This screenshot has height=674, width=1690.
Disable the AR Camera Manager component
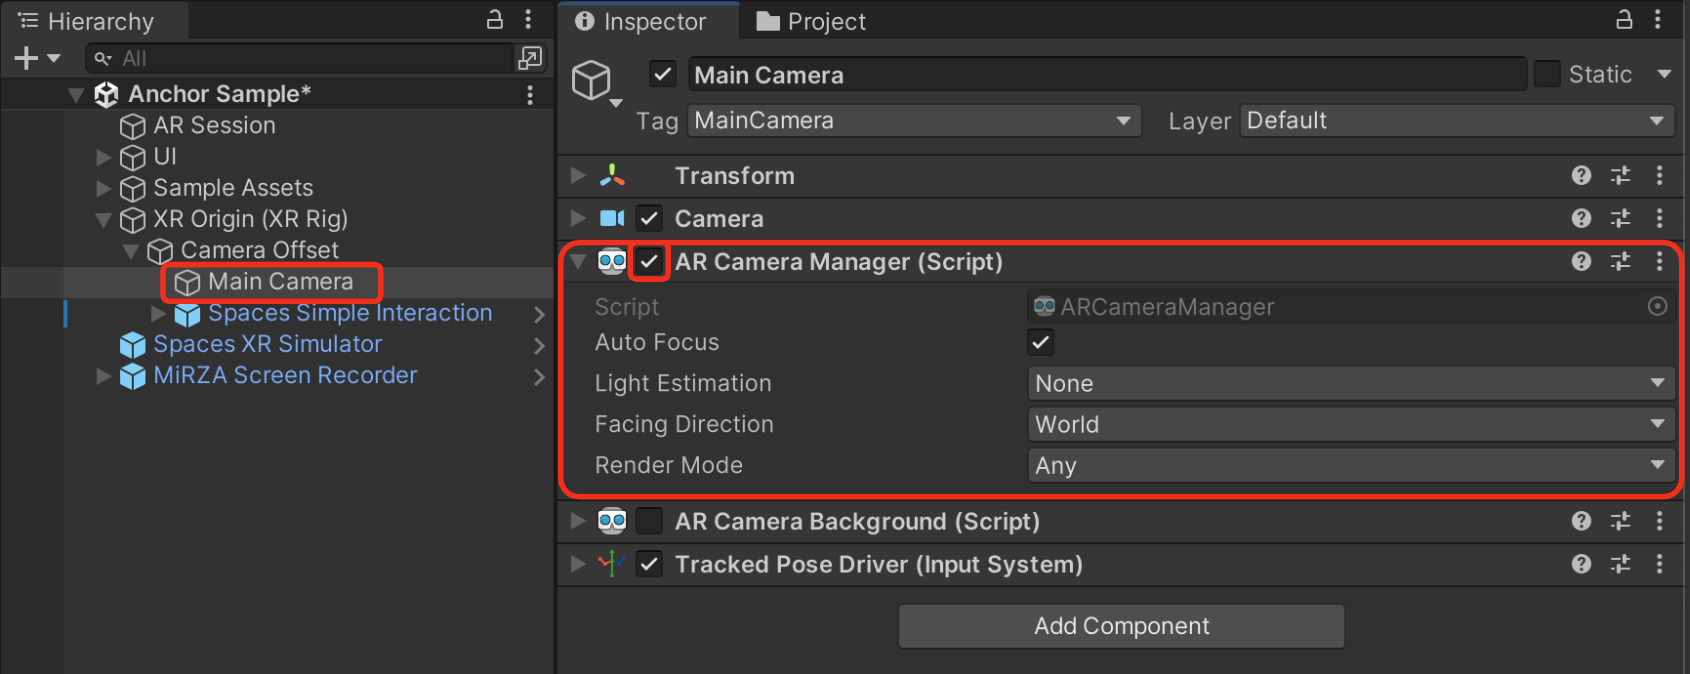(649, 262)
